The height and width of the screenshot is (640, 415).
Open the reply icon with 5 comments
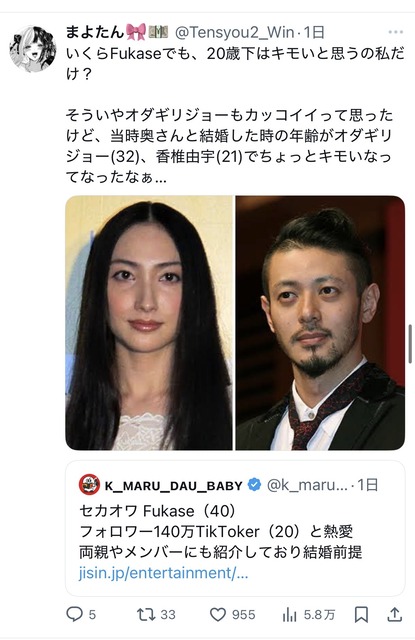point(75,614)
